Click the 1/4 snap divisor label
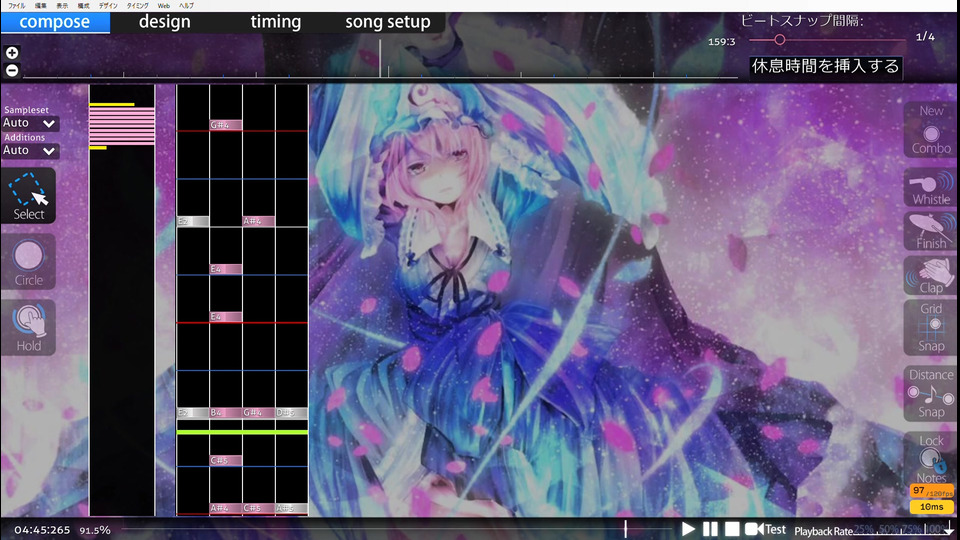Image resolution: width=960 pixels, height=540 pixels. (925, 37)
